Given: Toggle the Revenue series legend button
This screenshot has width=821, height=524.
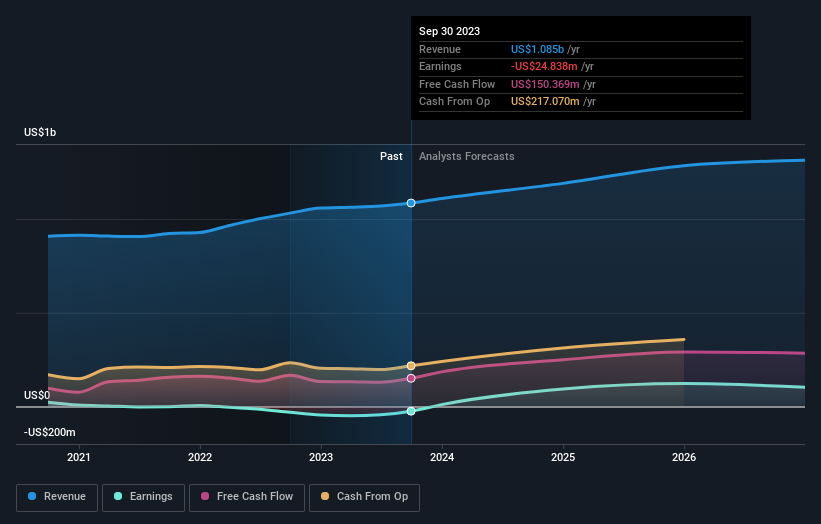Looking at the screenshot, I should (57, 497).
